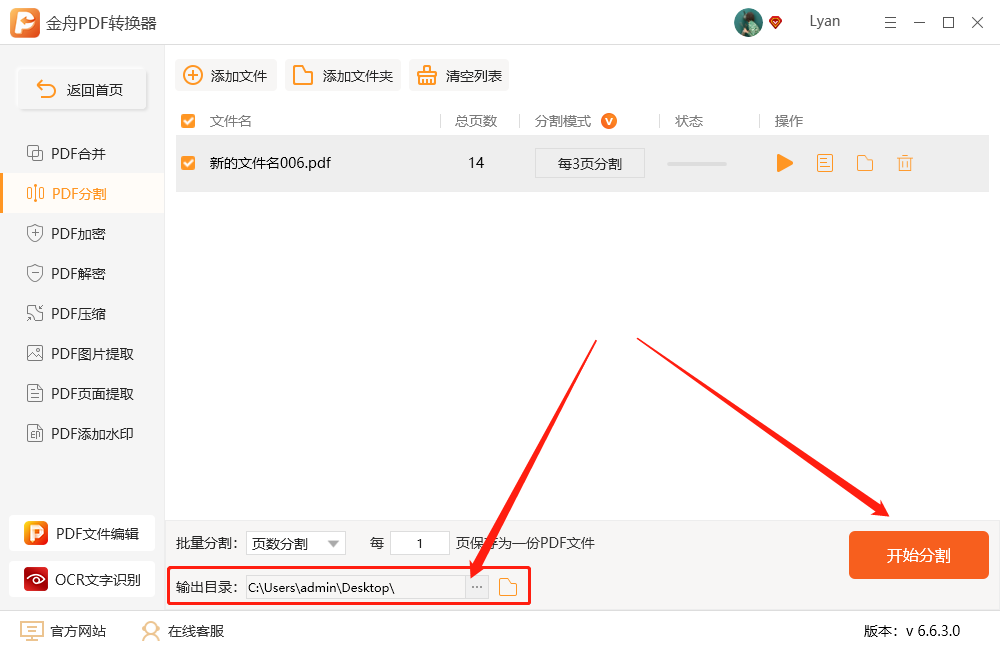Open the PDF压缩 tool
The height and width of the screenshot is (650, 1000).
pyautogui.click(x=82, y=313)
